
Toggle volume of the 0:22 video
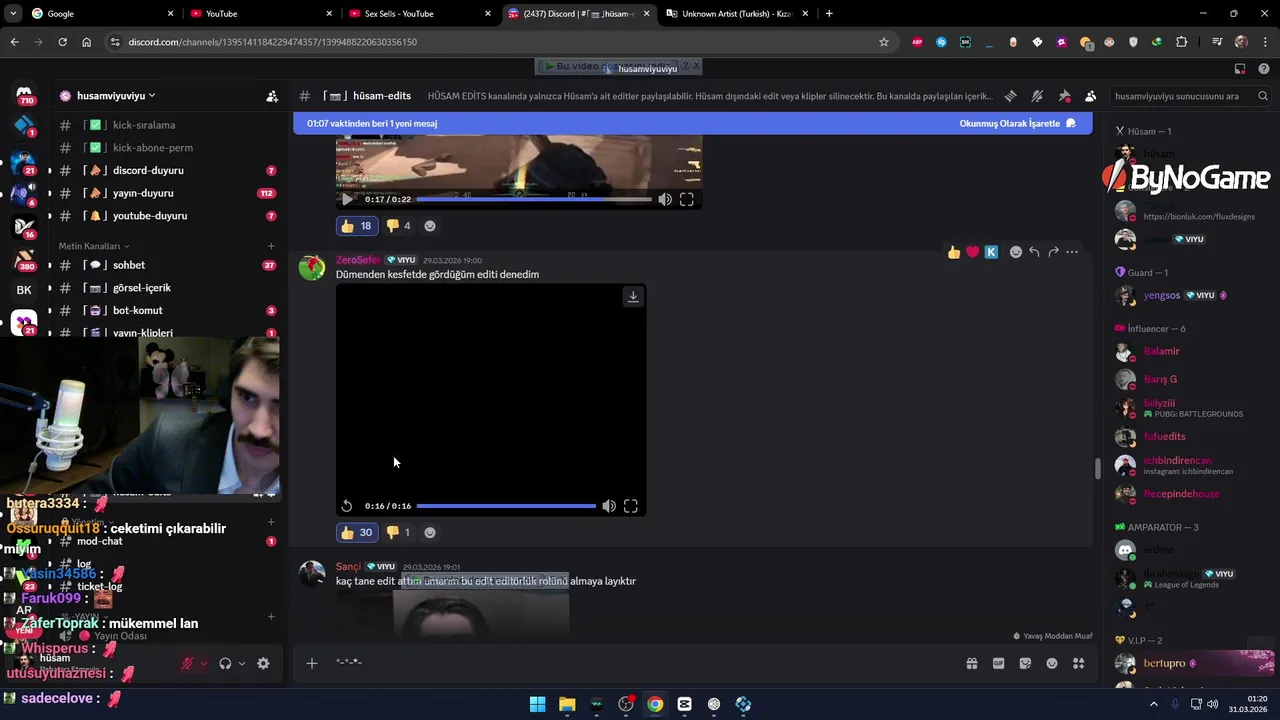coord(665,199)
